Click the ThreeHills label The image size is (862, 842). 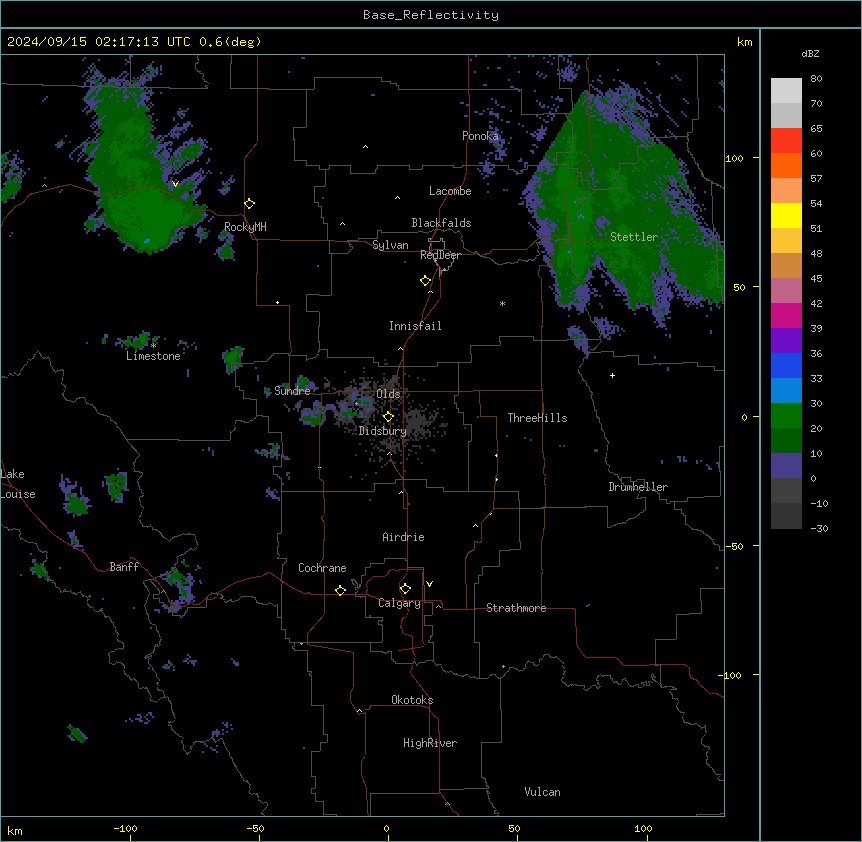point(537,418)
